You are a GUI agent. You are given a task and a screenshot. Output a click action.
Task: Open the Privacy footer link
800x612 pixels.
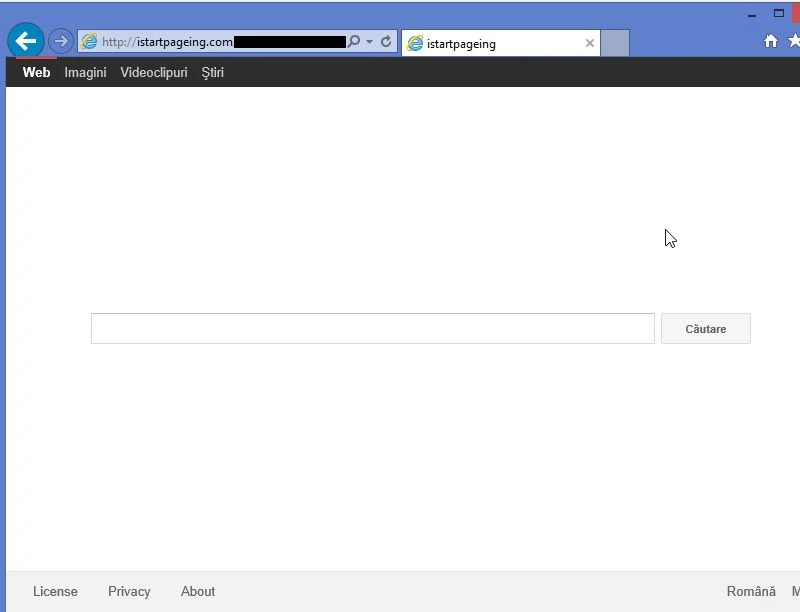point(129,592)
